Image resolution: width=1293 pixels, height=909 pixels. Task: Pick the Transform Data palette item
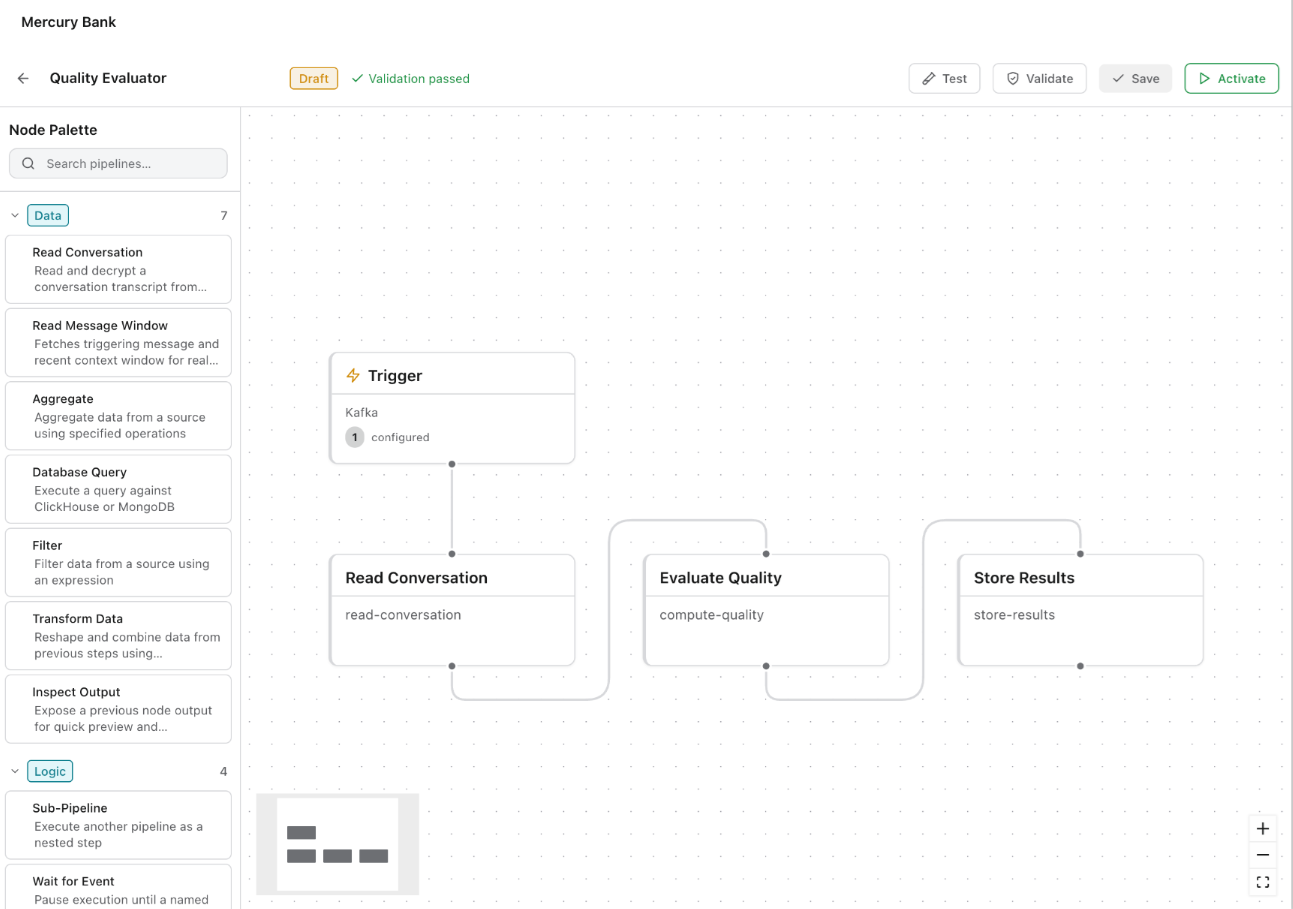118,635
